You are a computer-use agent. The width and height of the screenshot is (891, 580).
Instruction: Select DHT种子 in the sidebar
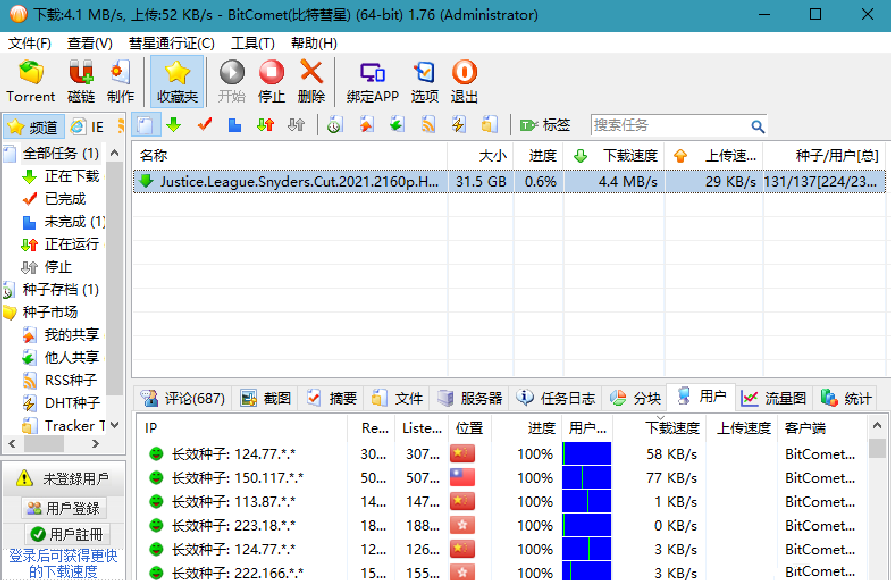pos(72,403)
